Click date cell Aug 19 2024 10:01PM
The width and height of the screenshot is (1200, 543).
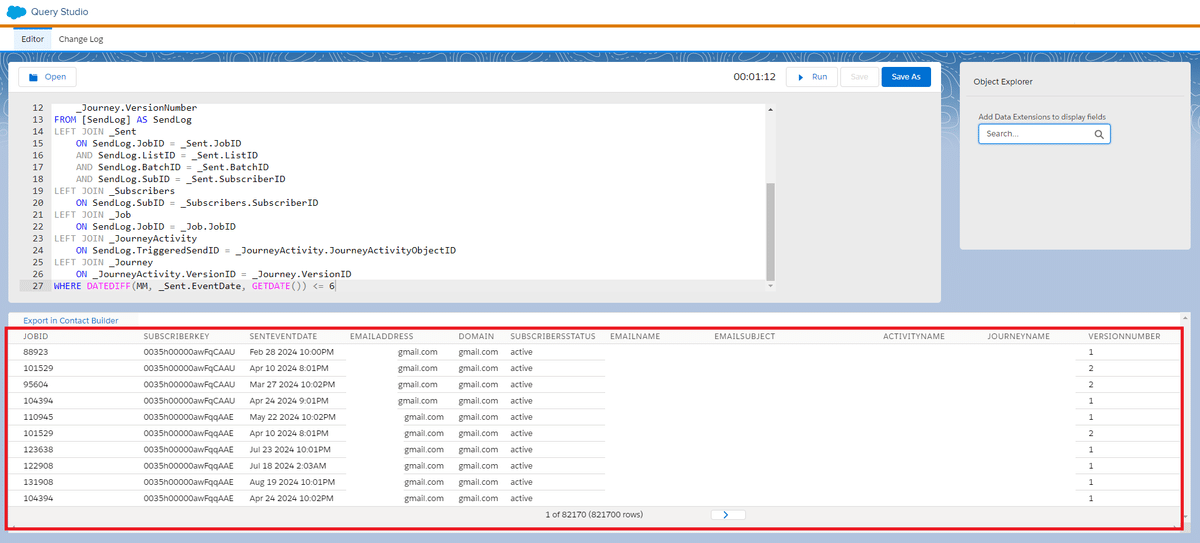(x=292, y=482)
